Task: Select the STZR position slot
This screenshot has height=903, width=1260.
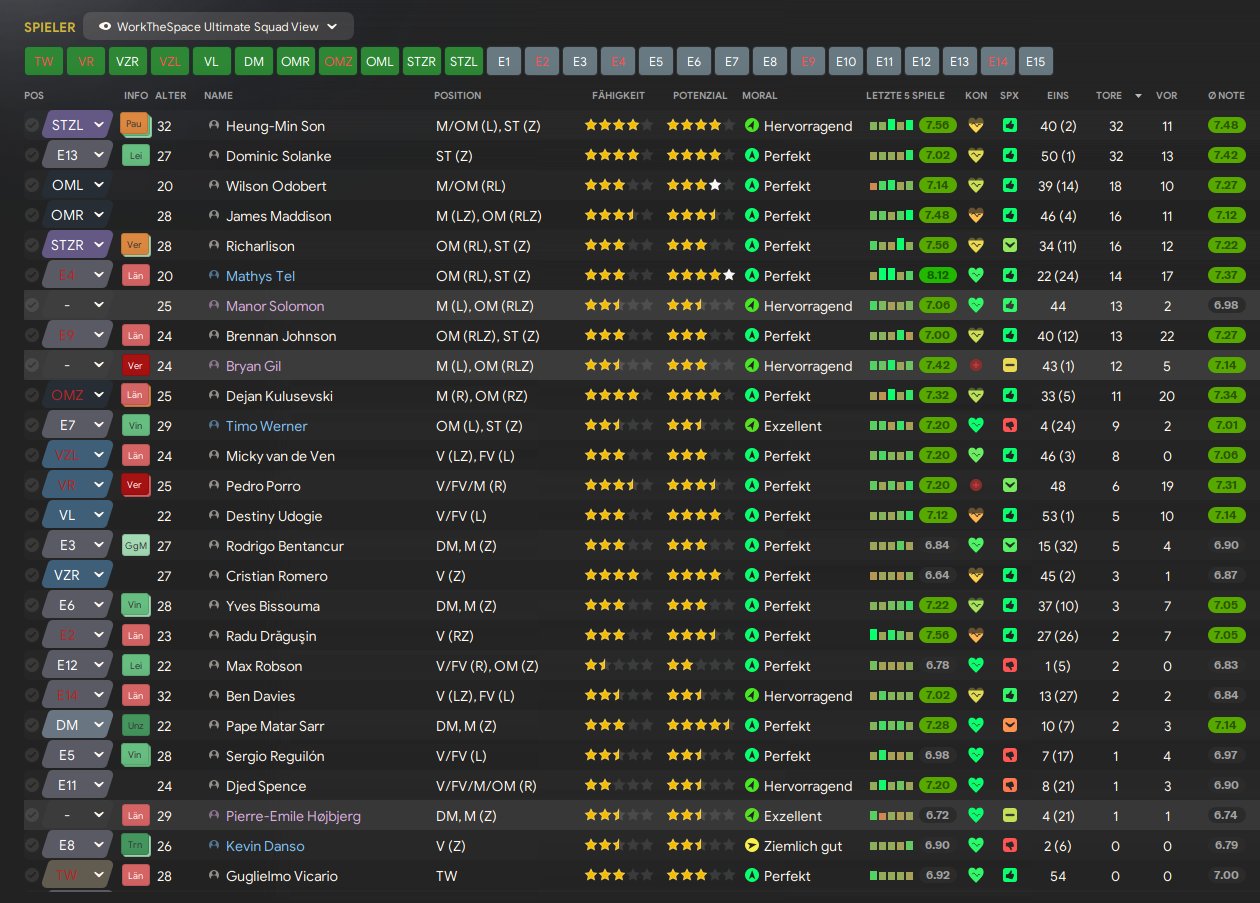Action: coord(421,61)
